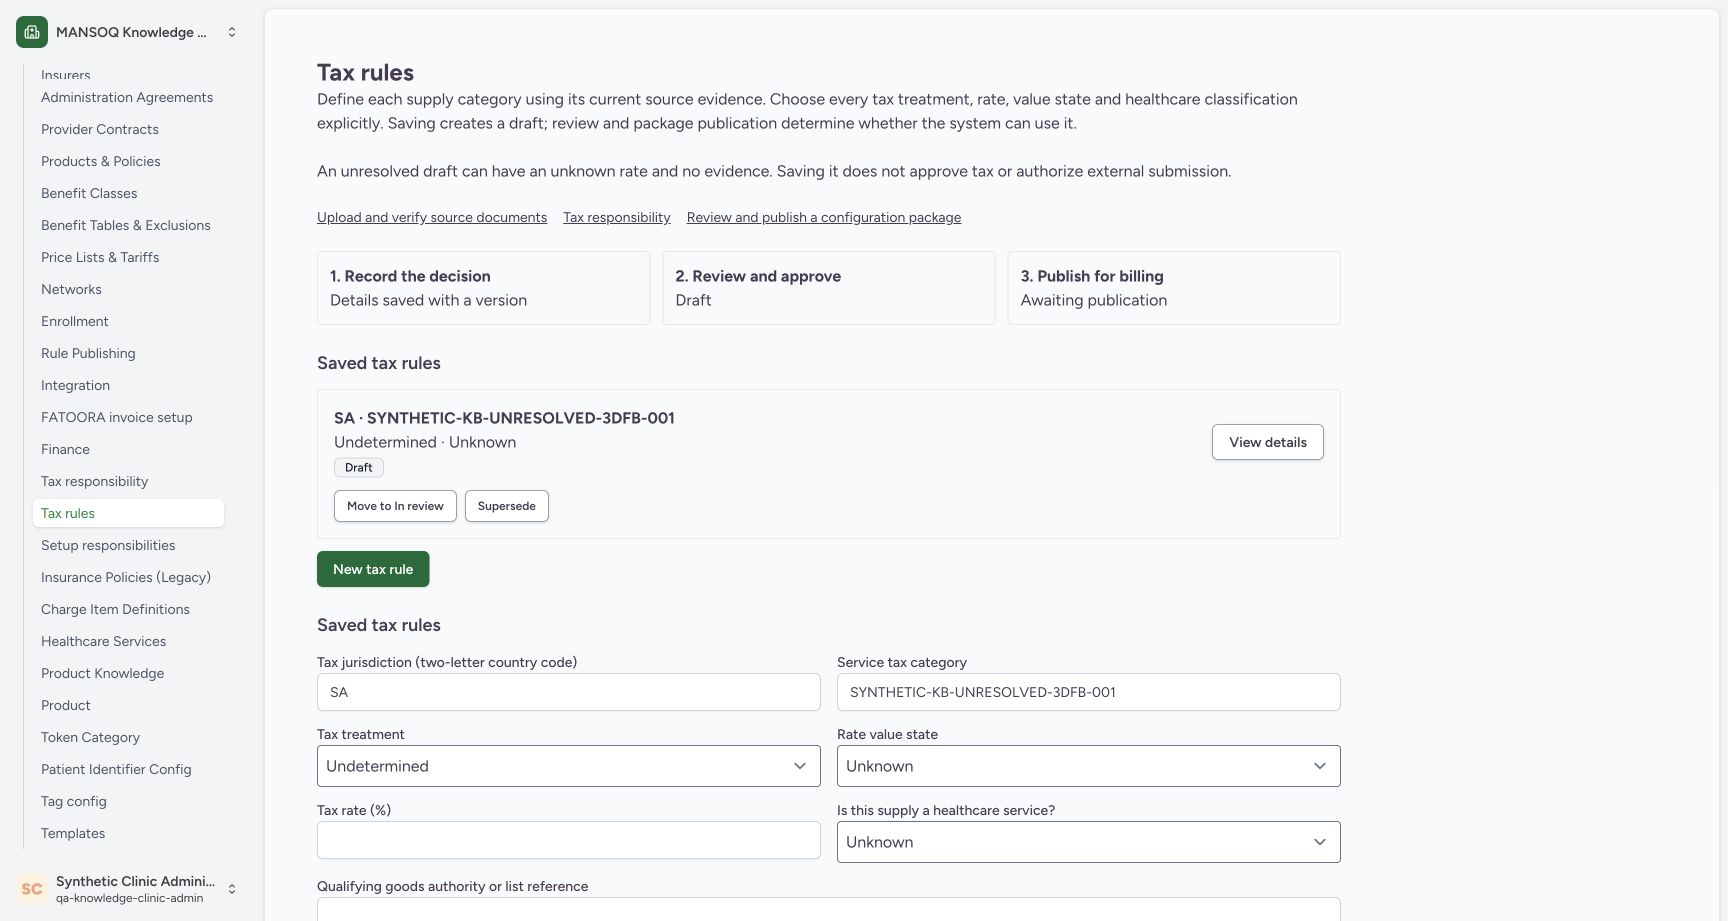This screenshot has width=1728, height=921.
Task: Follow Upload and verify source documents link
Action: point(432,217)
